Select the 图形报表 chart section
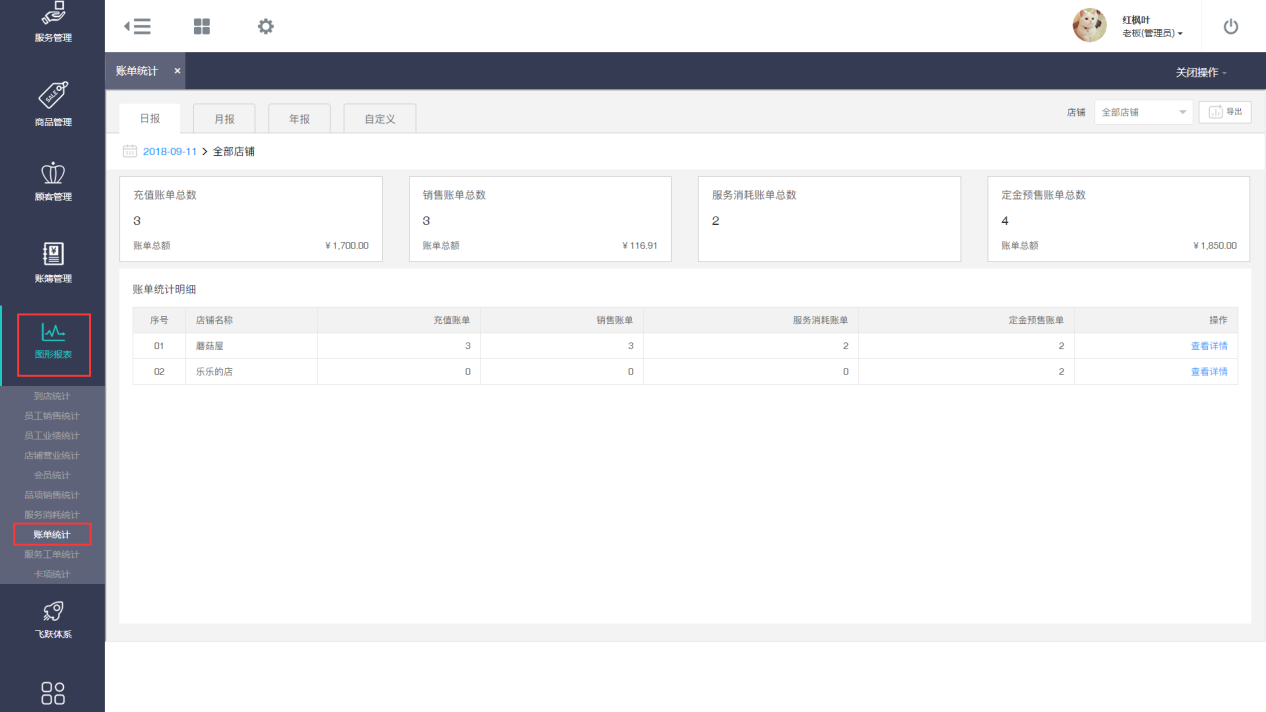Image resolution: width=1266 pixels, height=712 pixels. (x=53, y=344)
